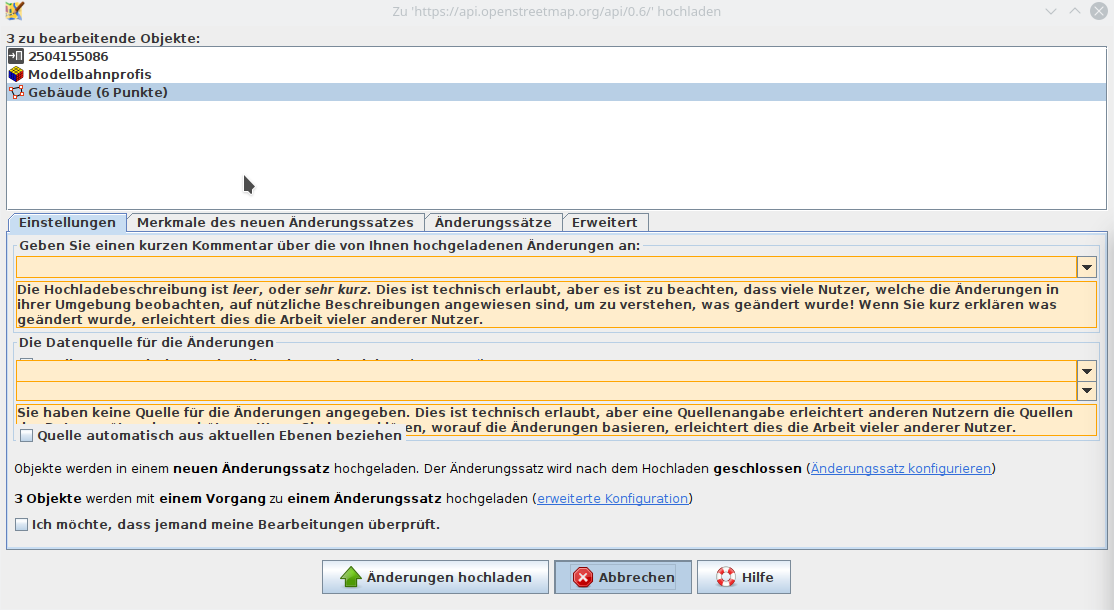This screenshot has width=1114, height=610.
Task: Switch to 'Merkmale des neuen Änderungssatzes' tab
Action: click(275, 222)
